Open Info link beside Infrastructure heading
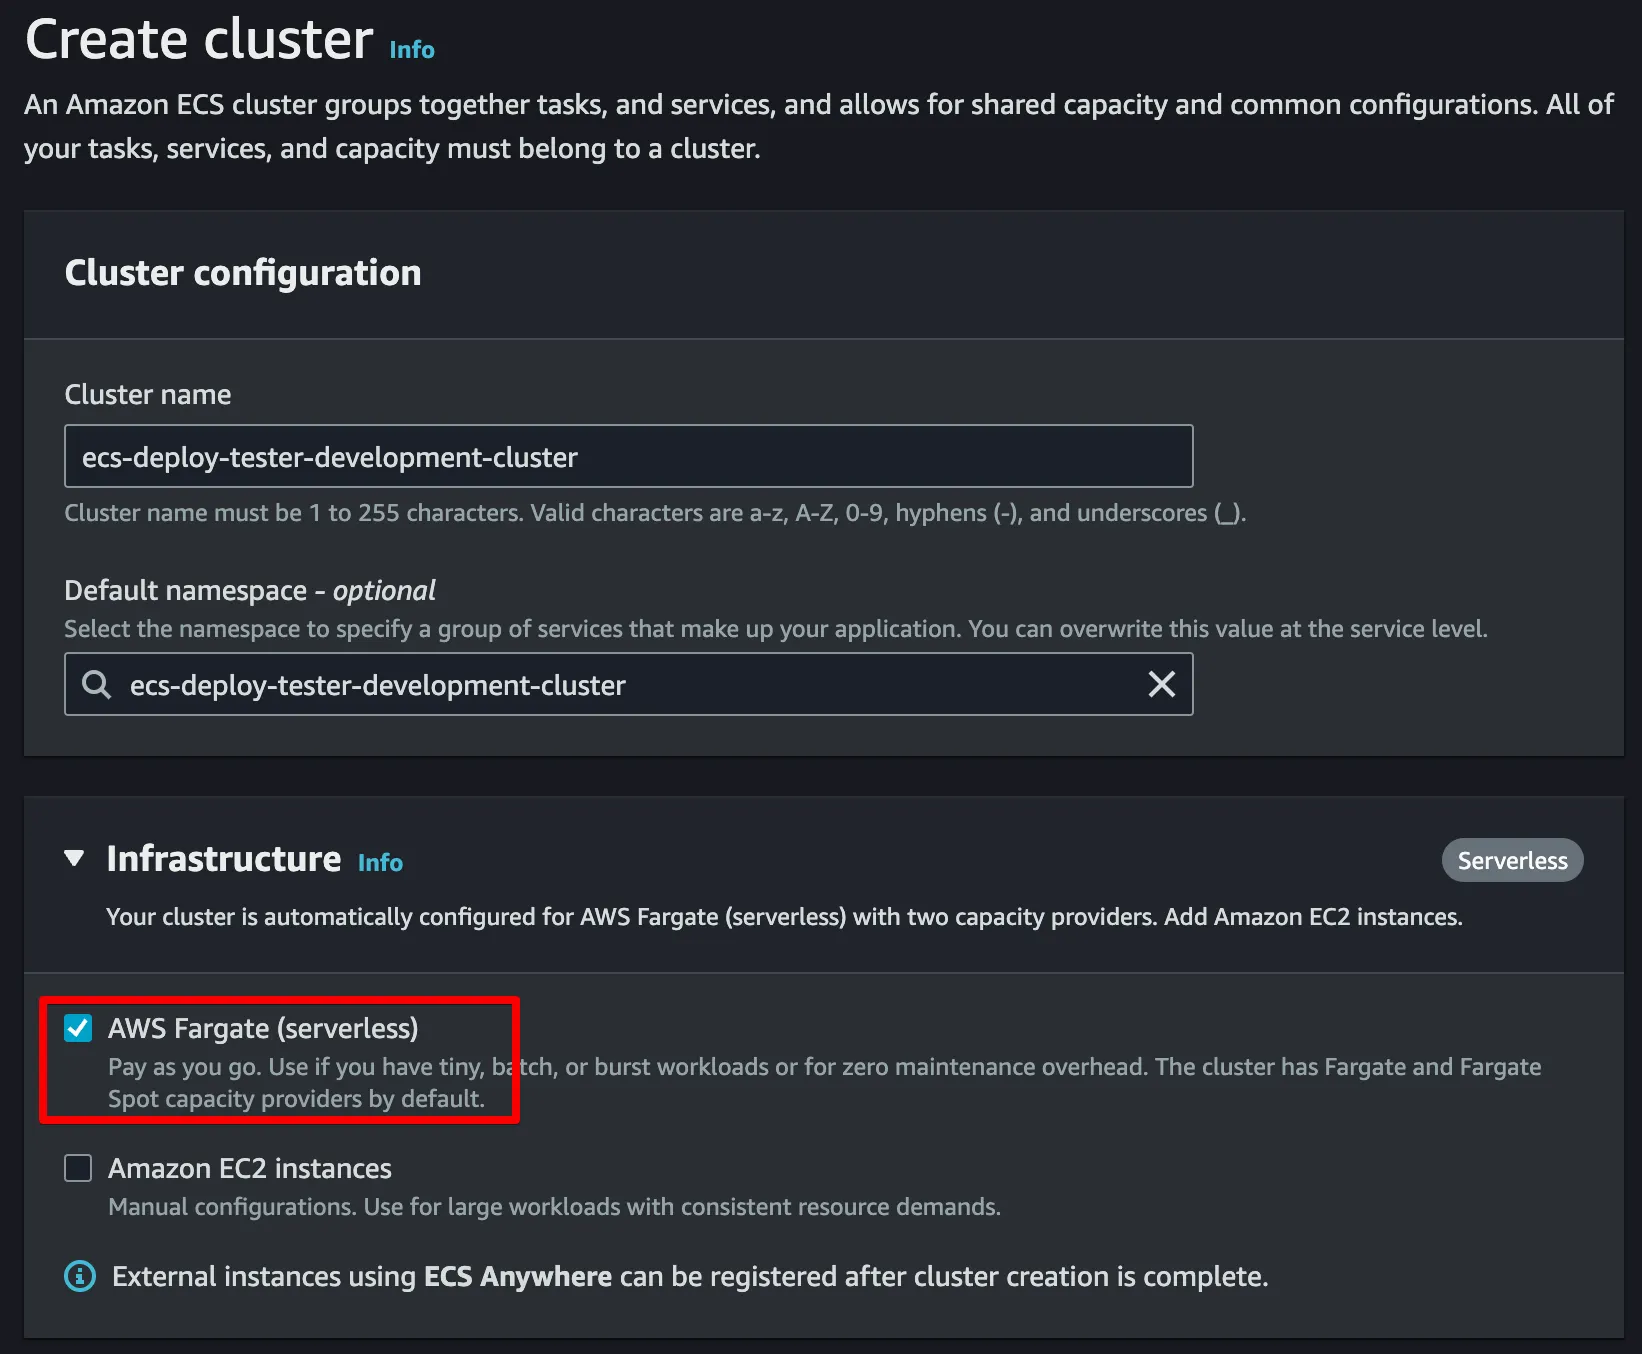Viewport: 1642px width, 1354px height. 380,862
